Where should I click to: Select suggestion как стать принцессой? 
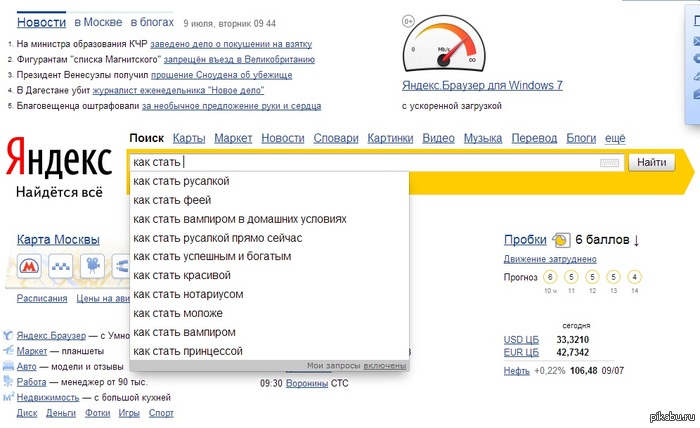(x=269, y=351)
